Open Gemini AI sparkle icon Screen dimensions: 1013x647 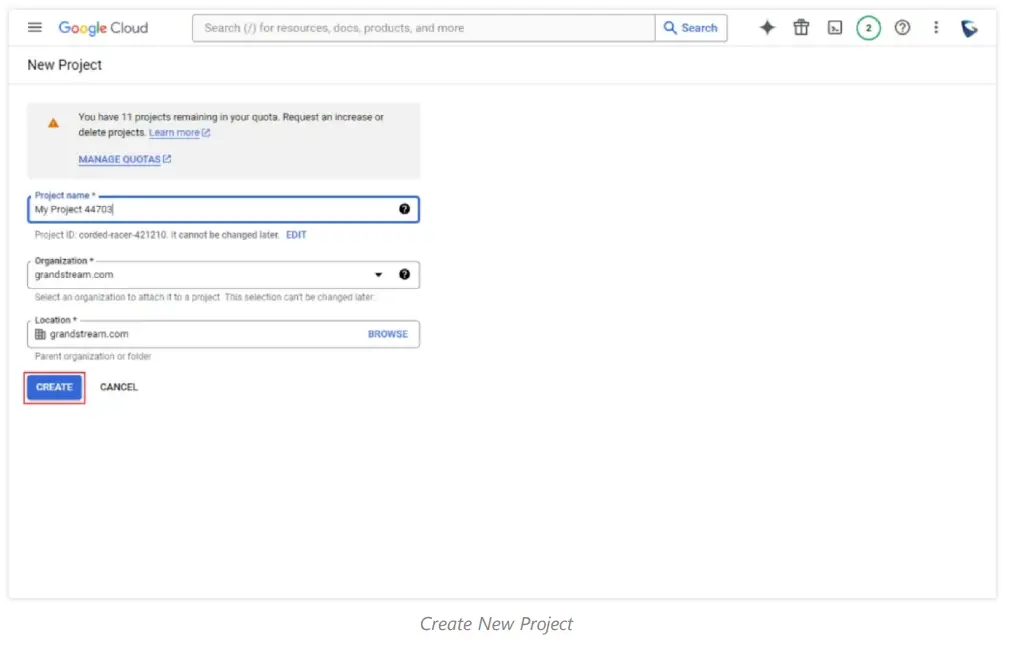click(767, 28)
